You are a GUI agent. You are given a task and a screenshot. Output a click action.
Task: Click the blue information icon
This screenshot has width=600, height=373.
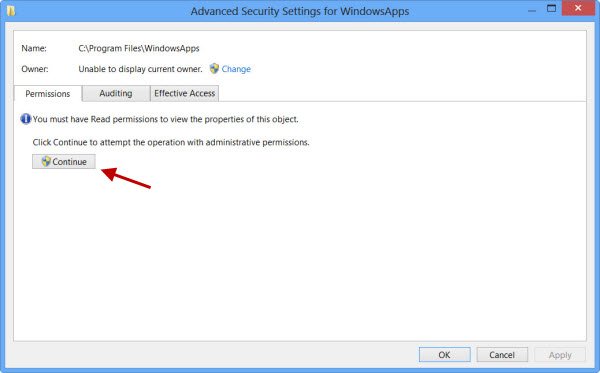[x=26, y=119]
